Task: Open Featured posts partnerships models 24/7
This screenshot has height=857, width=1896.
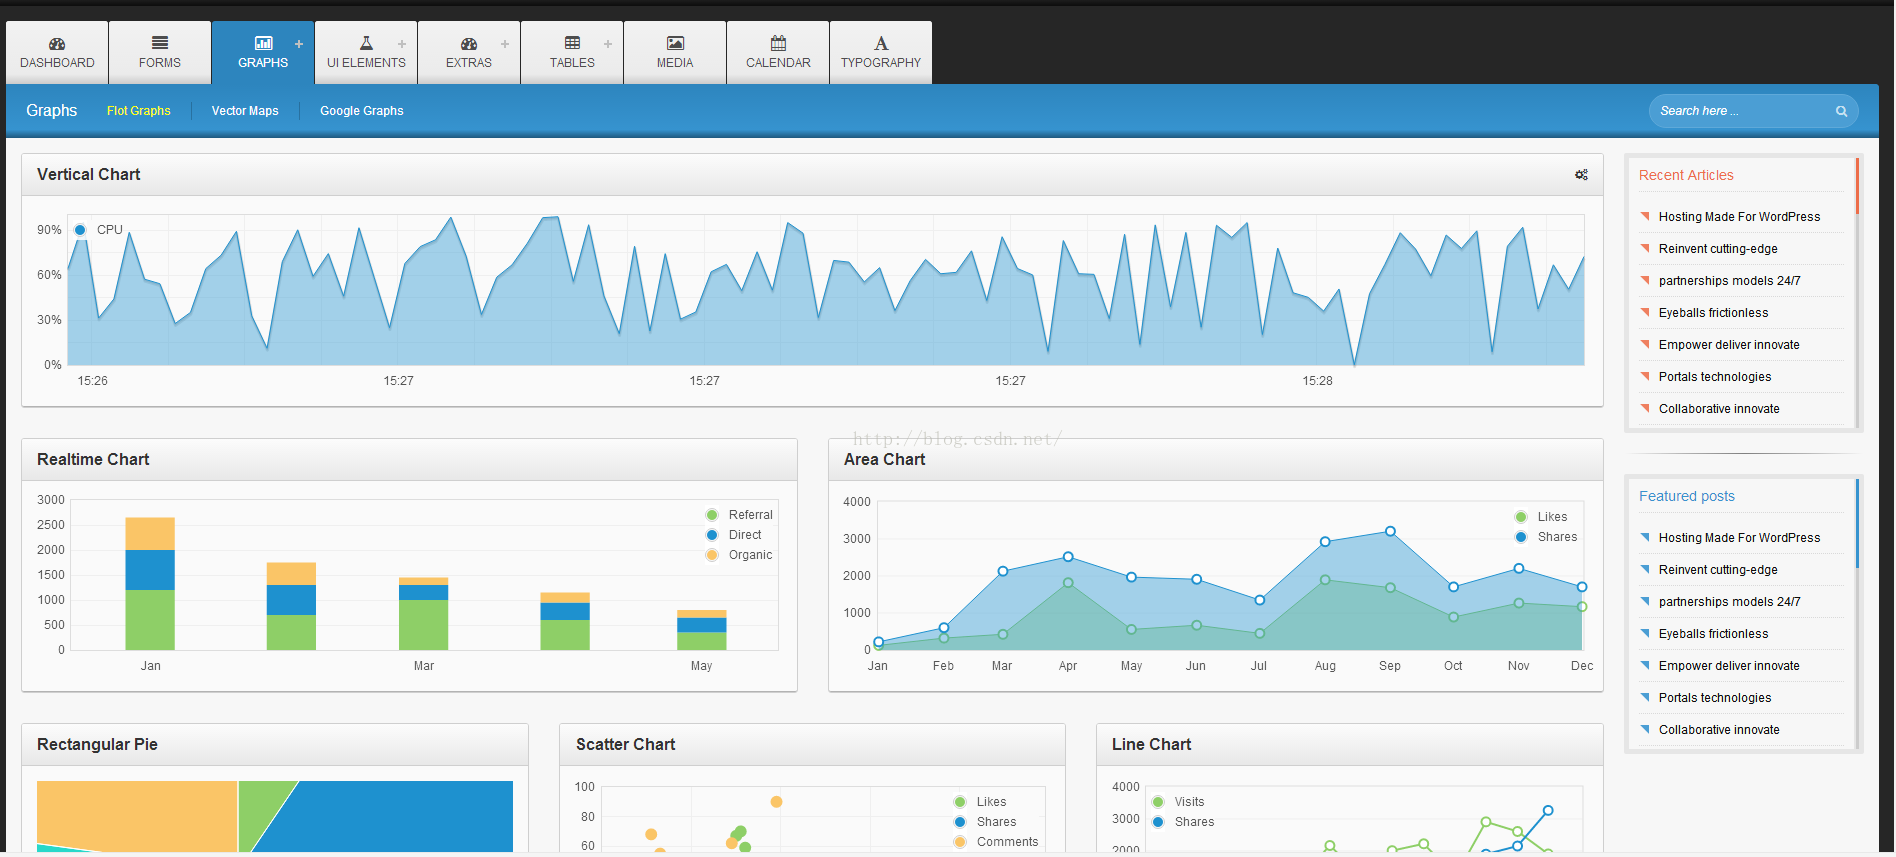Action: [1729, 602]
